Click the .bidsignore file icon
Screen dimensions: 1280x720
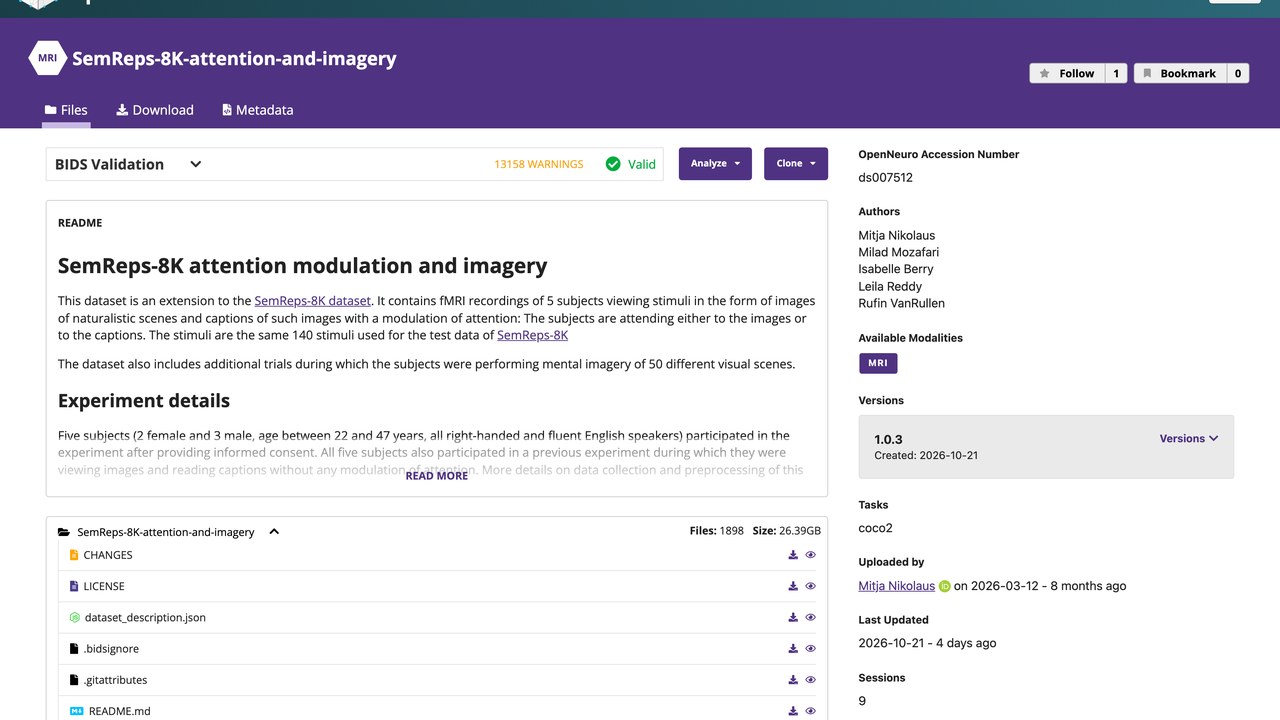pyautogui.click(x=74, y=649)
